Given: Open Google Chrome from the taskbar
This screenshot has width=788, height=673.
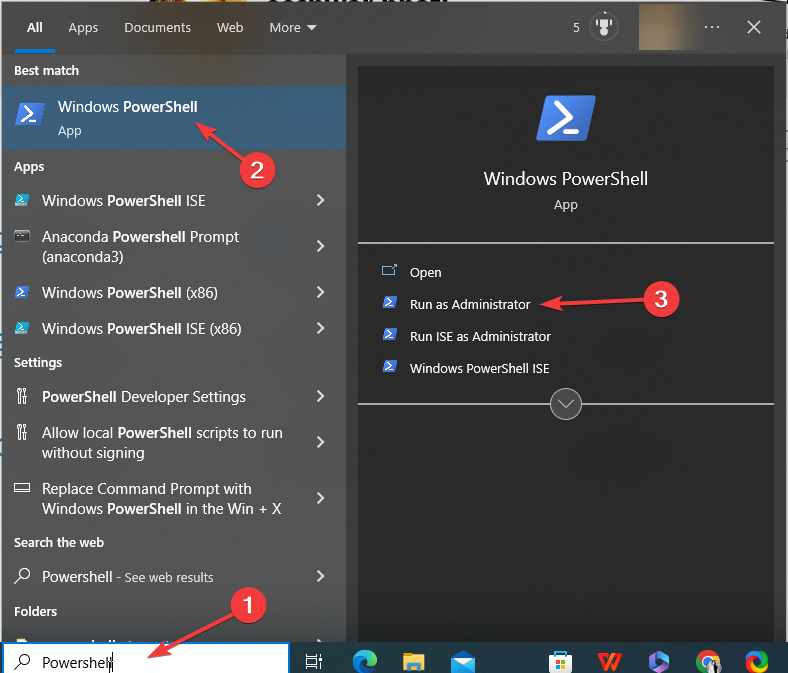Looking at the screenshot, I should 708,661.
